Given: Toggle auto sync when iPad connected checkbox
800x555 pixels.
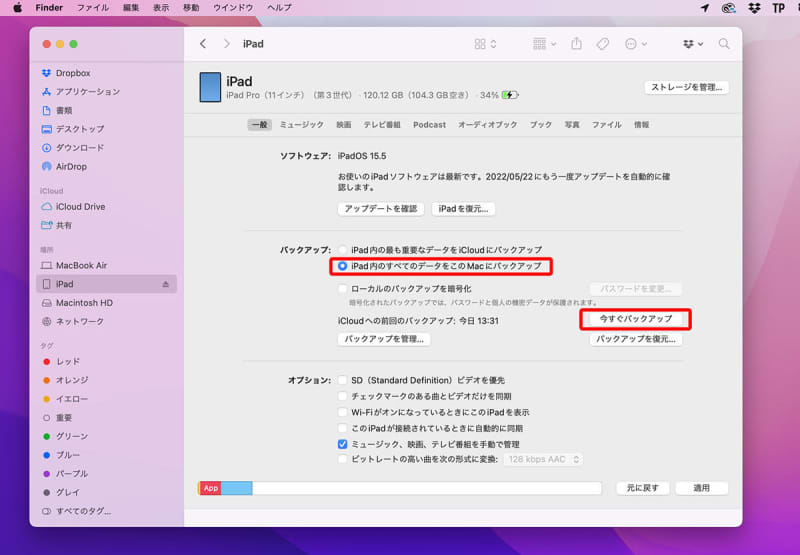Looking at the screenshot, I should point(342,428).
